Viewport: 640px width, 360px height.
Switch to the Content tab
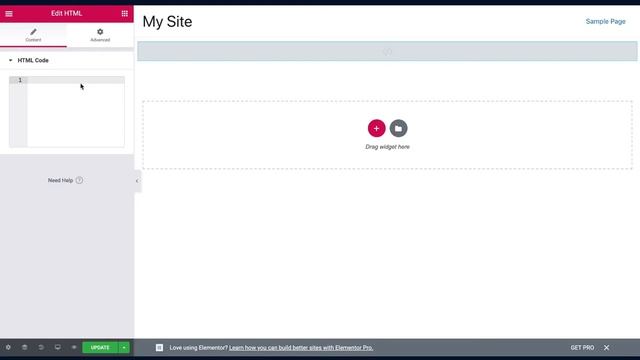click(33, 35)
